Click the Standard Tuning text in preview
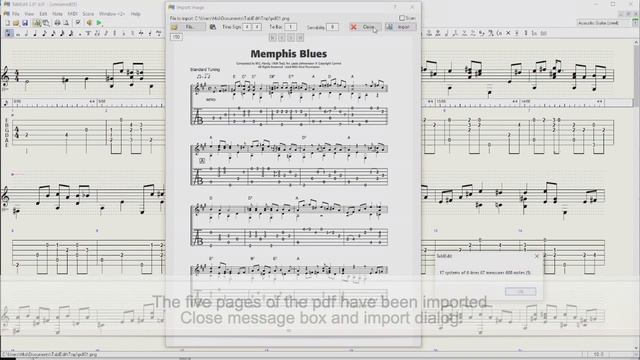 click(x=205, y=70)
